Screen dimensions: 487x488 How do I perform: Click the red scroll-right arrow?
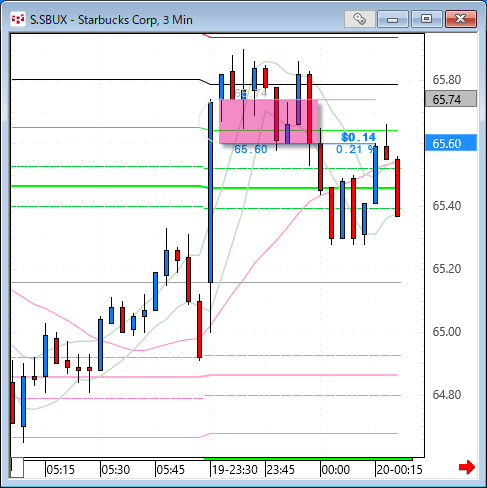tap(467, 467)
